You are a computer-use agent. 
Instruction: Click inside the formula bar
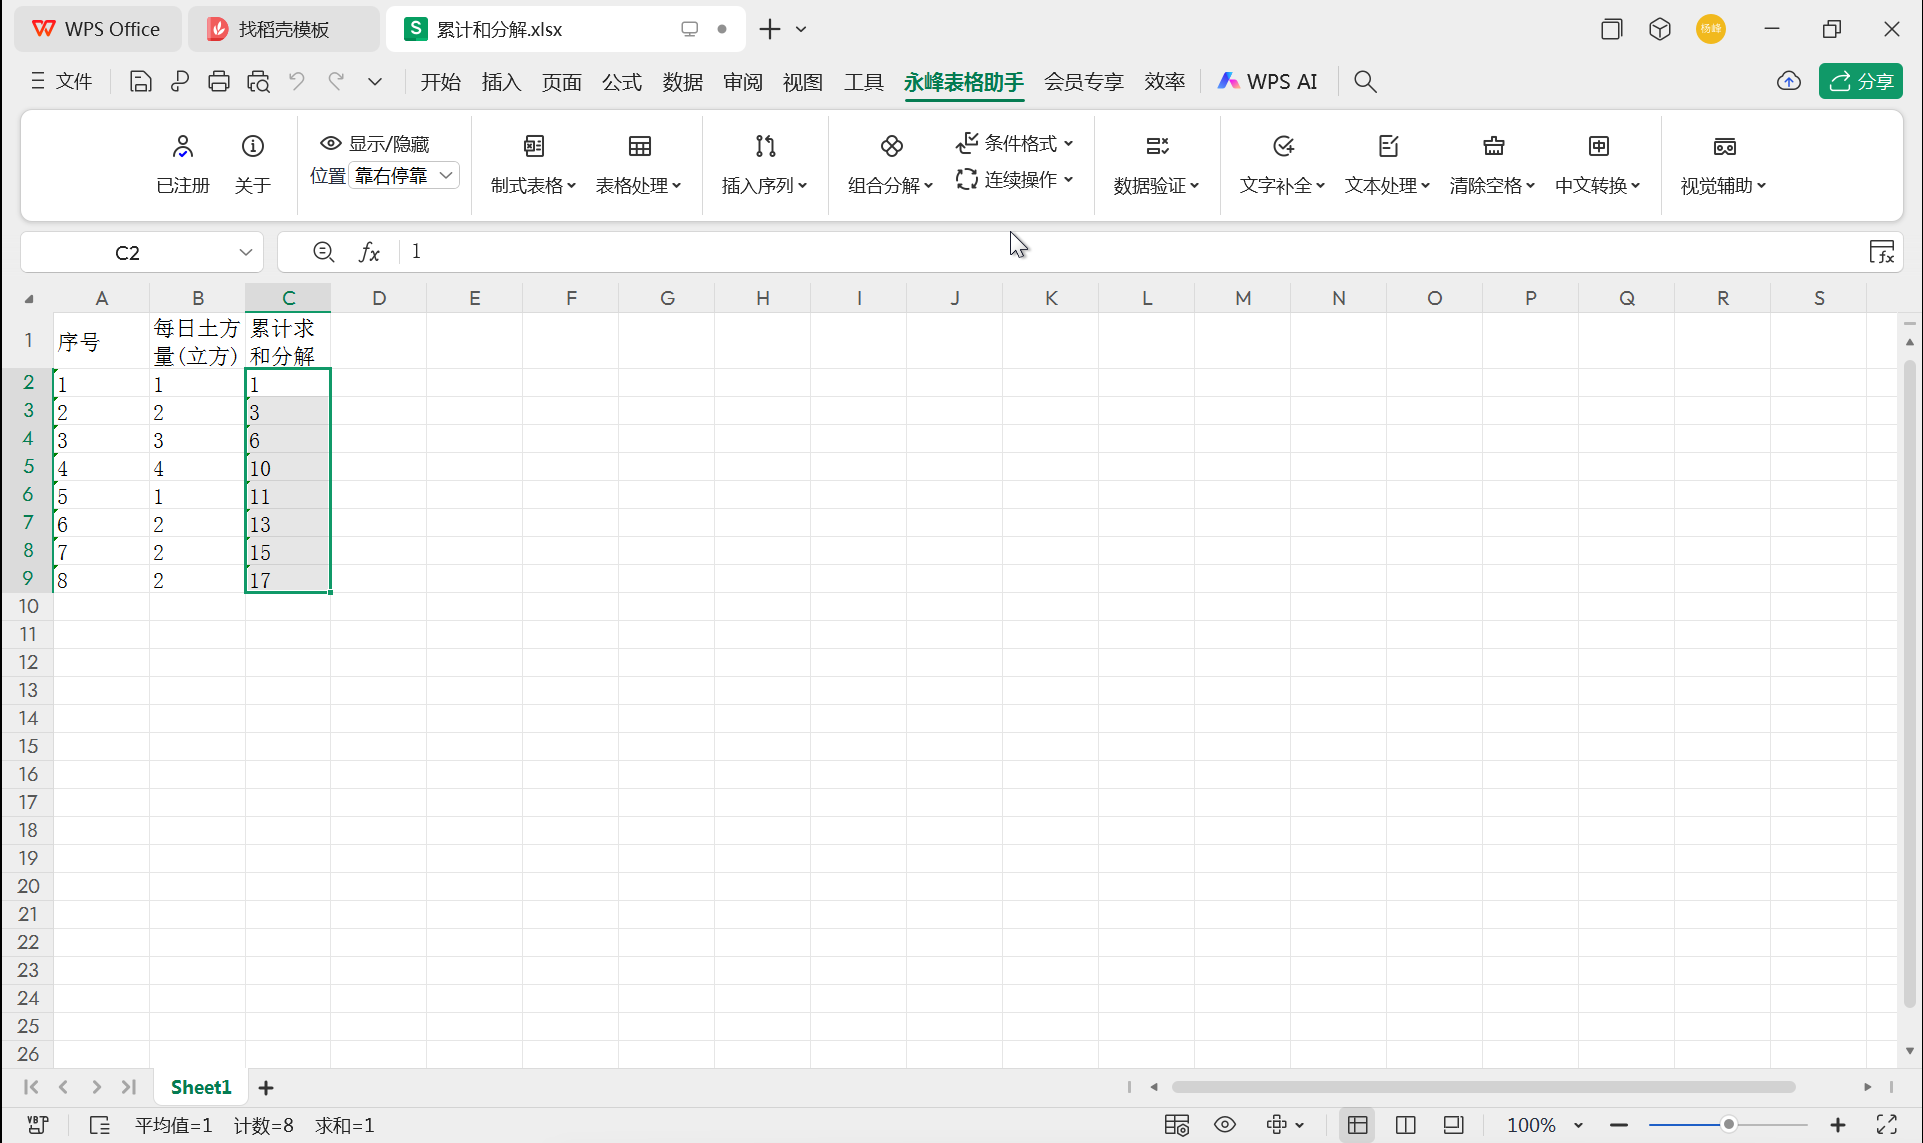[x=700, y=251]
